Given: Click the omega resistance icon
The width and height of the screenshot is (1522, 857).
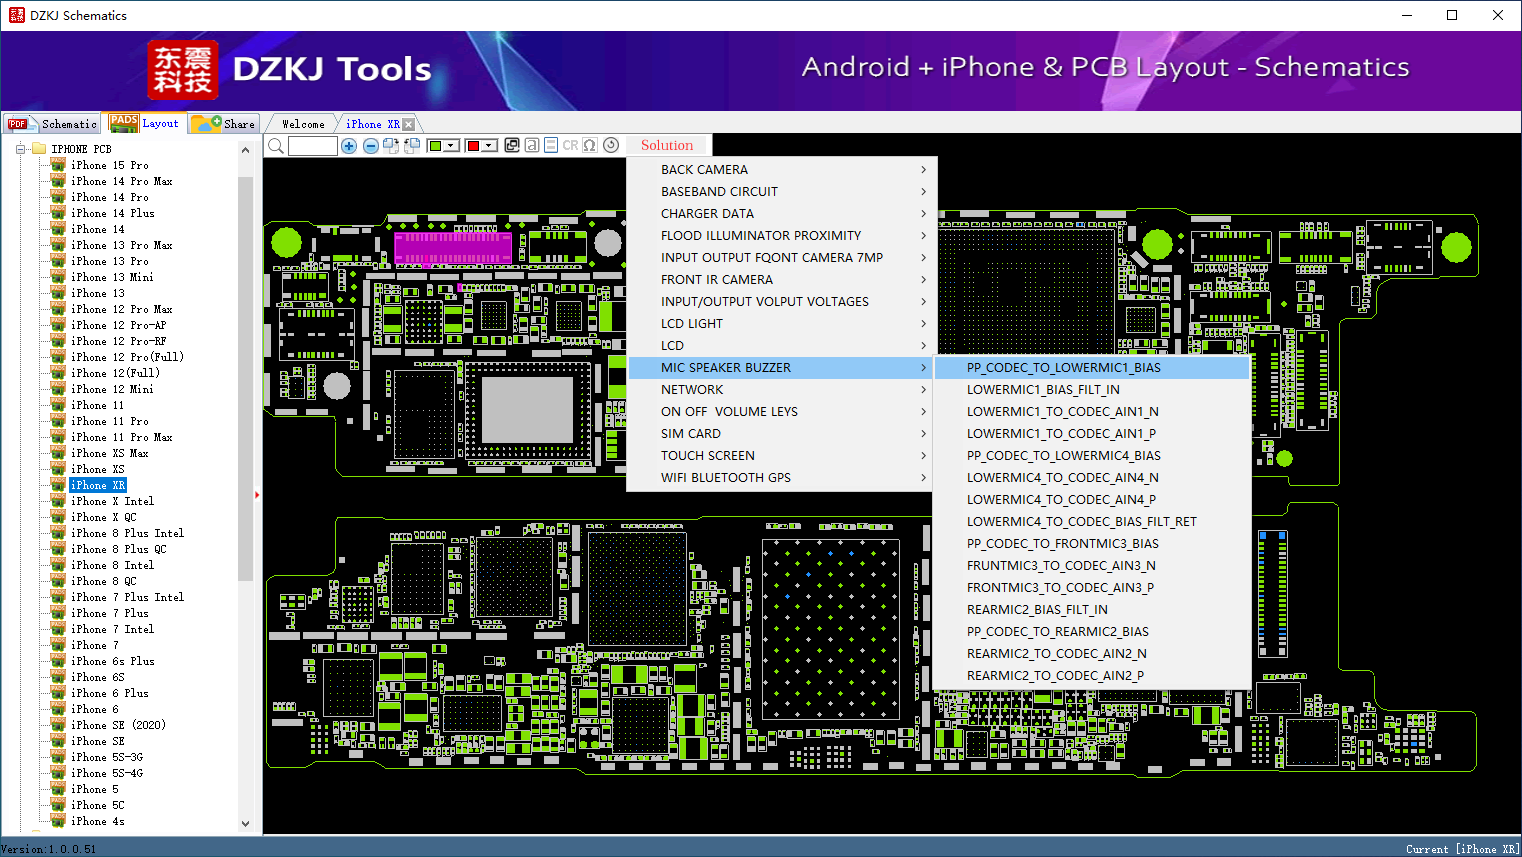Looking at the screenshot, I should (x=590, y=145).
